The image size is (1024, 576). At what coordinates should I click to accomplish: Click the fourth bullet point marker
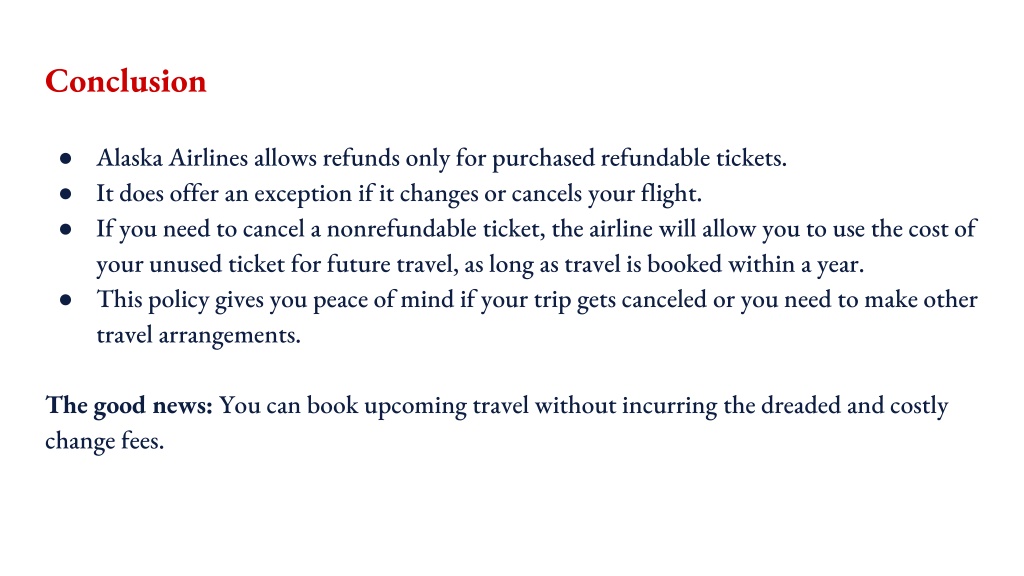point(65,300)
